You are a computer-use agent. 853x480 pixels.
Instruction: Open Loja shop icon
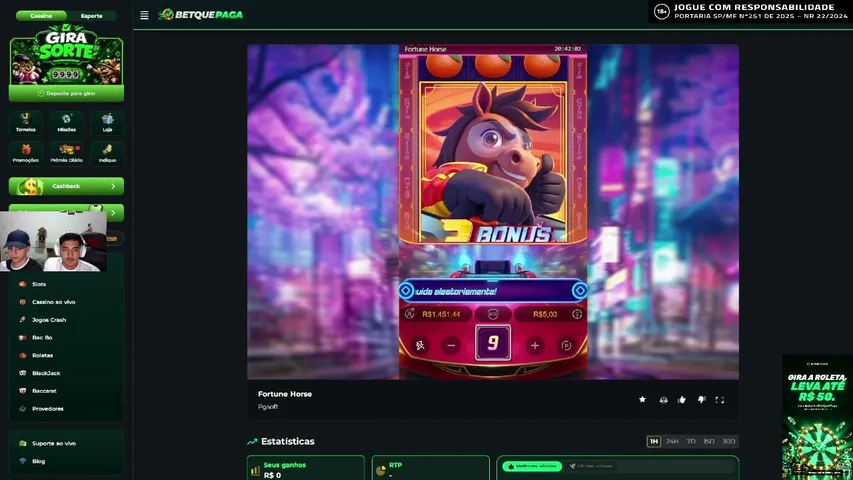pos(107,122)
